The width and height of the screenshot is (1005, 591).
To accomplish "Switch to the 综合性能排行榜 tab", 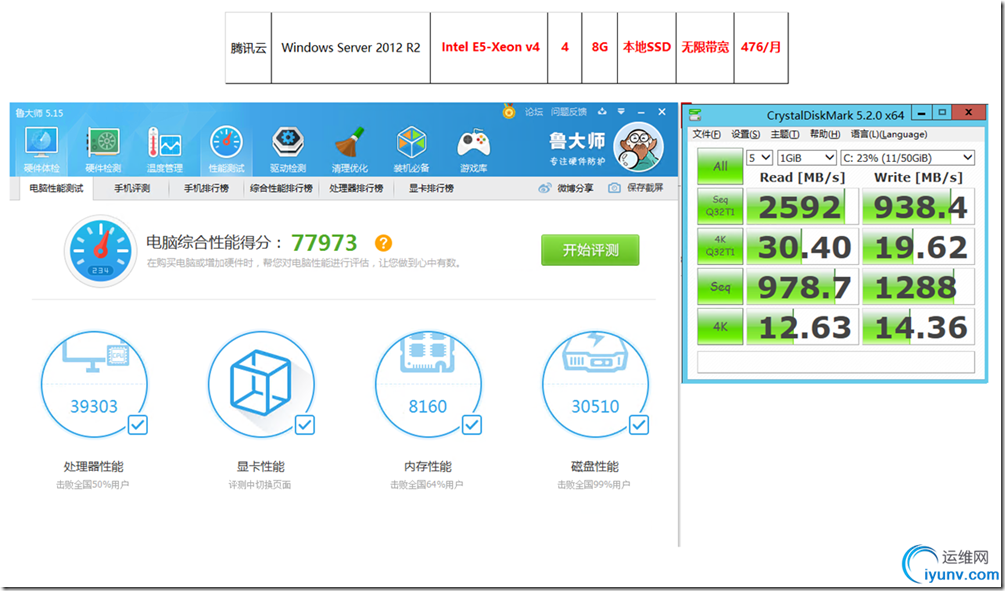I will tap(281, 189).
